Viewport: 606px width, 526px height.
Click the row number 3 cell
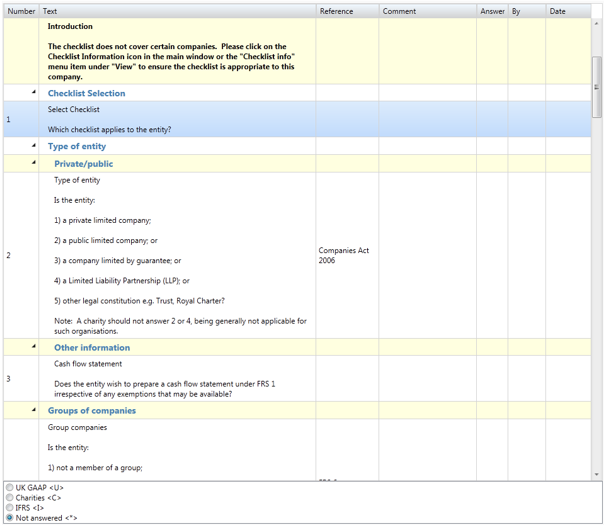point(21,378)
